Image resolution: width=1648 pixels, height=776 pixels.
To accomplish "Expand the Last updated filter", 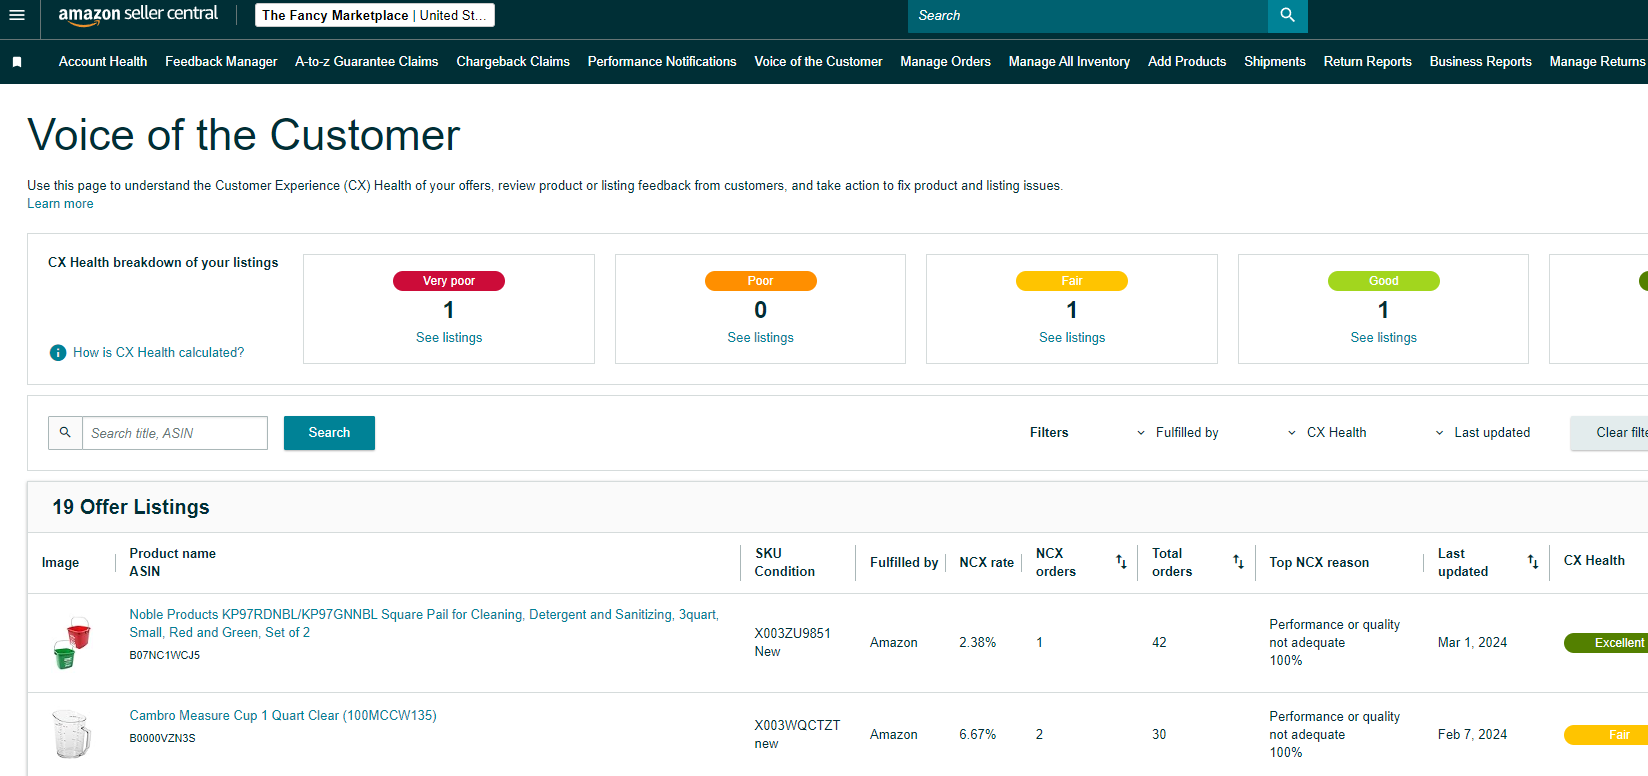I will [1483, 433].
